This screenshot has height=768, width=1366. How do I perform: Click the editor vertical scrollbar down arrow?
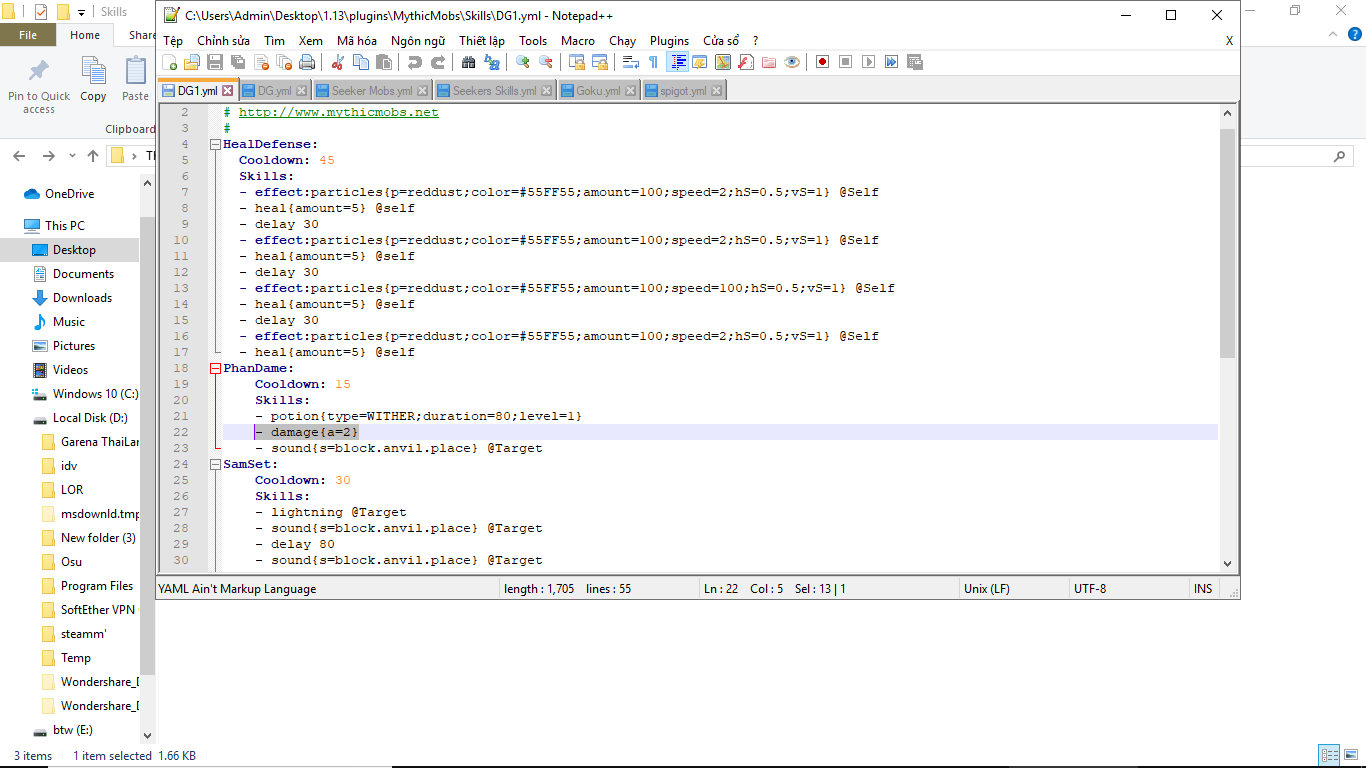[x=1228, y=563]
